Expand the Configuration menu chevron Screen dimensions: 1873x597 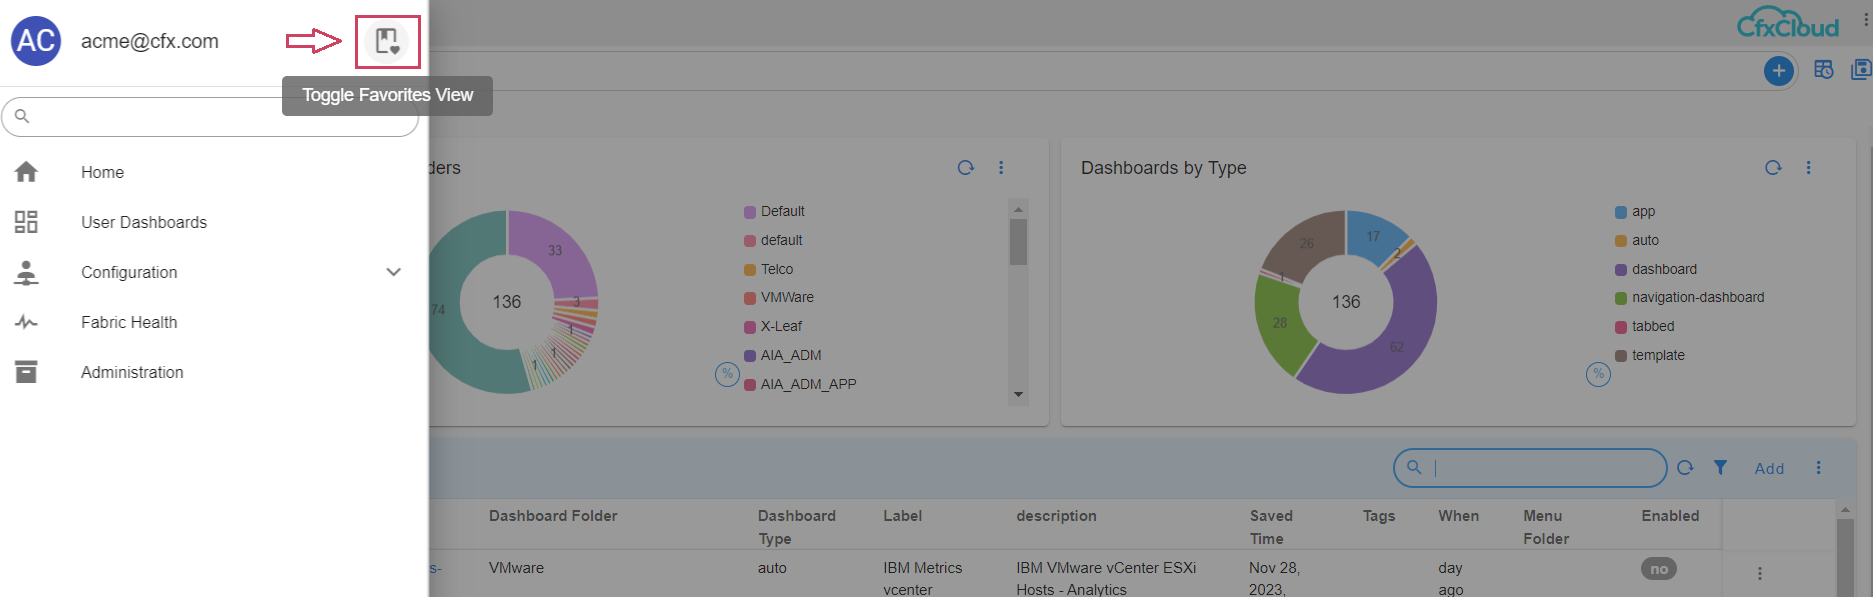tap(394, 272)
